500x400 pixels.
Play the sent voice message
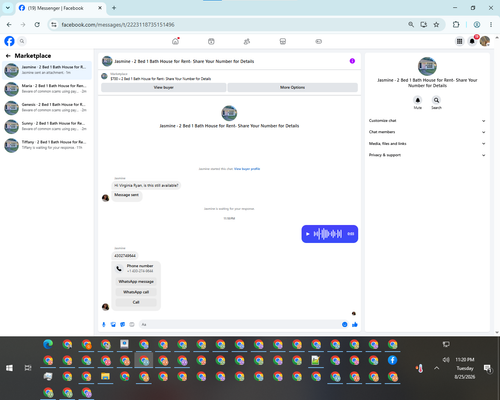tap(307, 234)
